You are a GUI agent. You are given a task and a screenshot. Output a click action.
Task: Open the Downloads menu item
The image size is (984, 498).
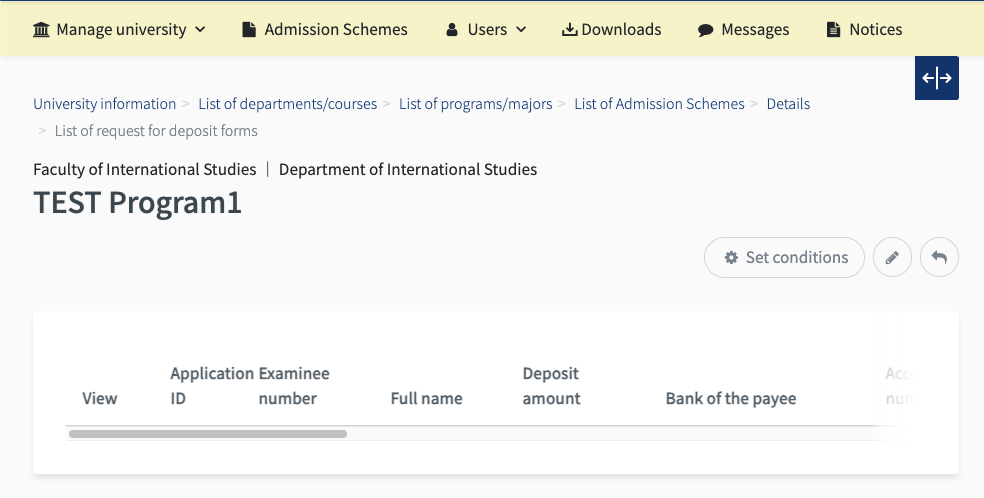point(621,29)
